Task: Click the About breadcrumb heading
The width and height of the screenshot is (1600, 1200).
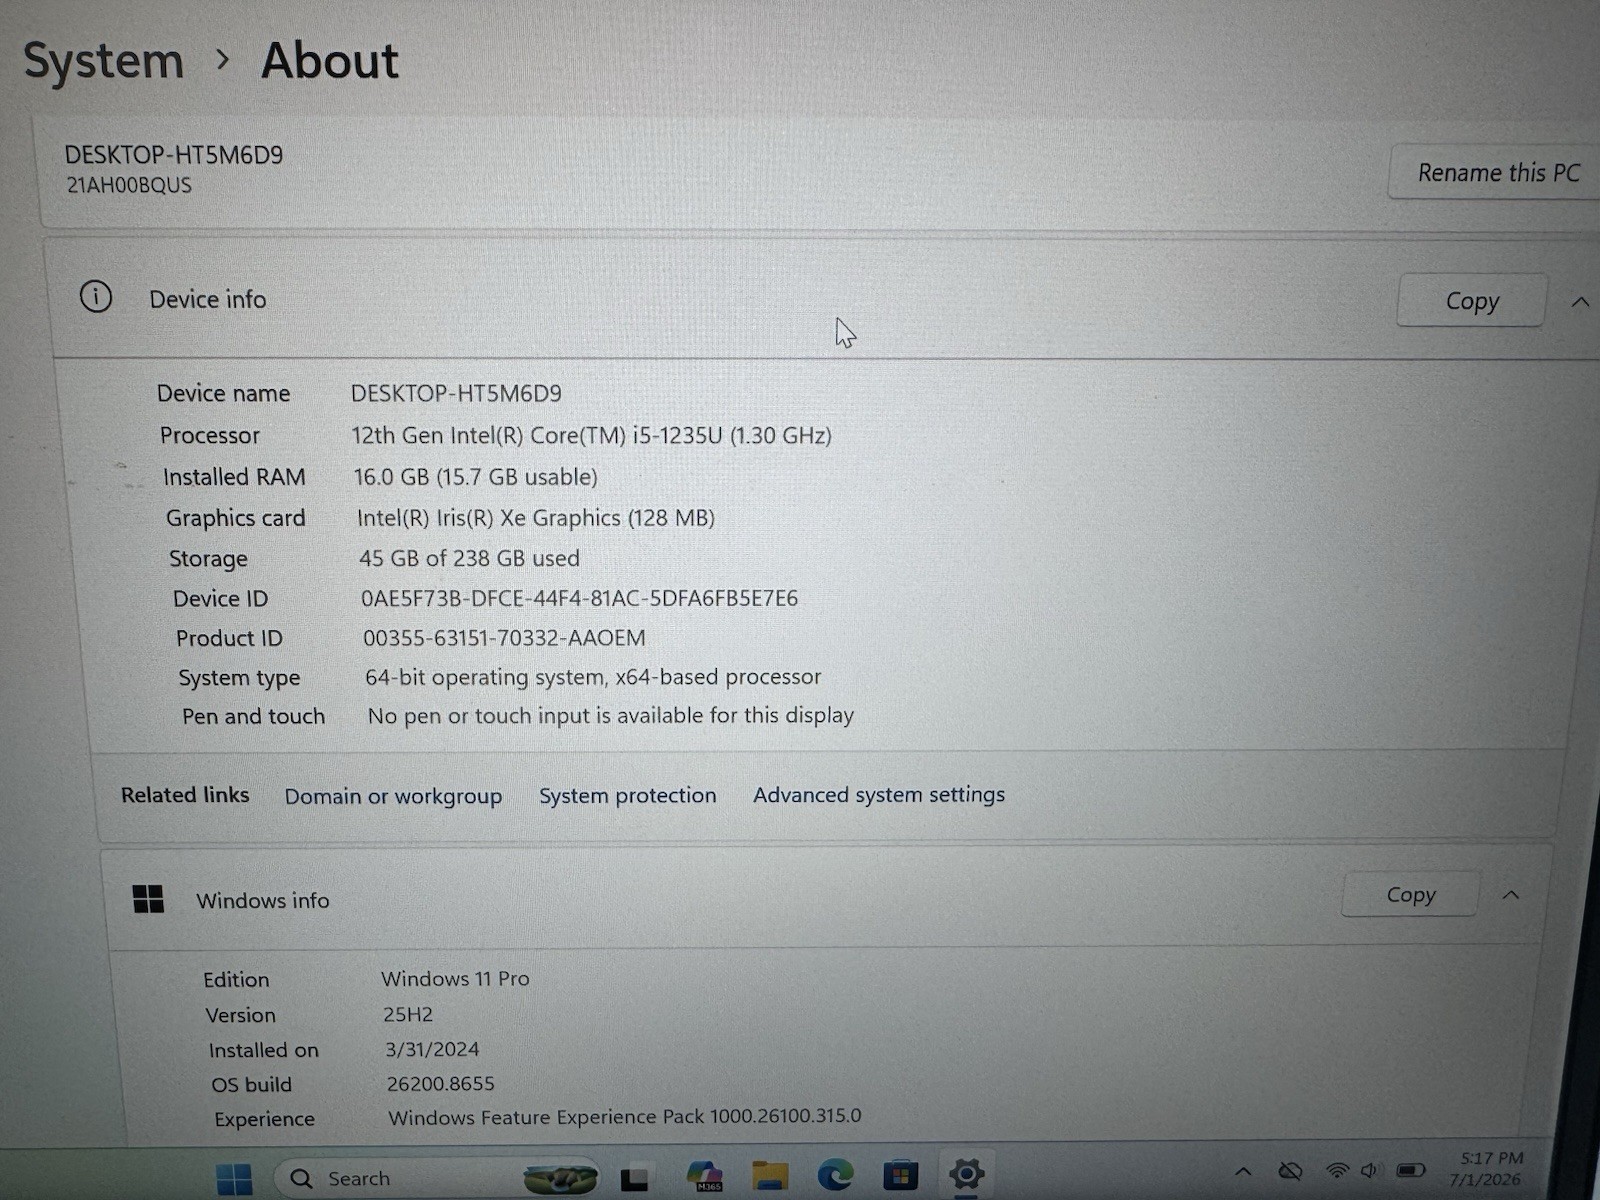Action: coord(330,60)
